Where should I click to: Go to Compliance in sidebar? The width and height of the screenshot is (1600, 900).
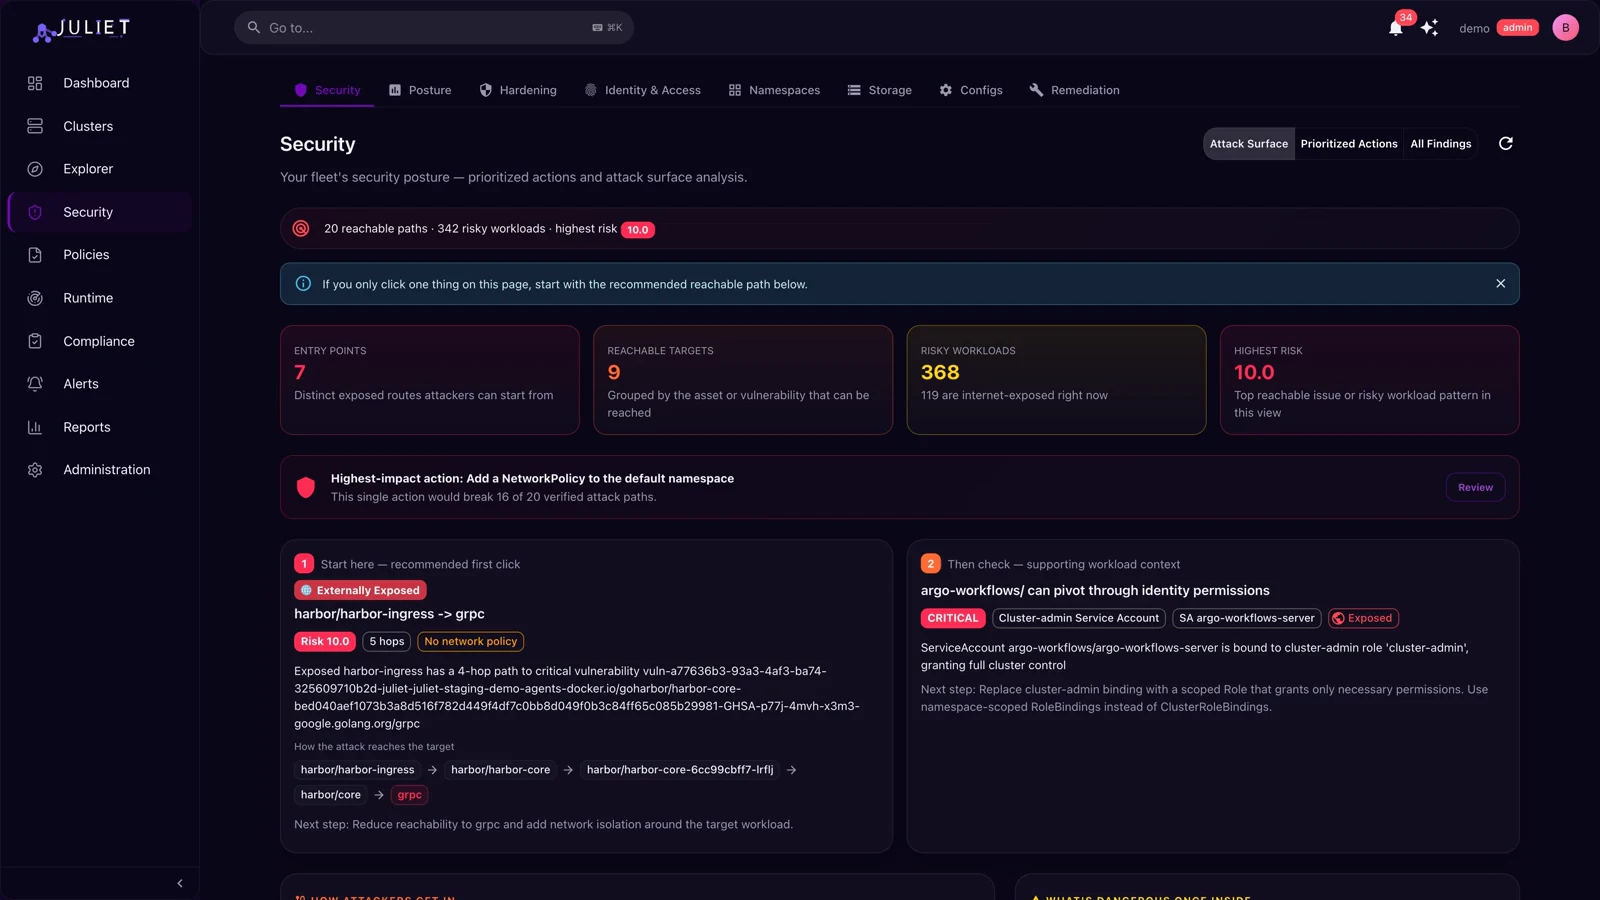(98, 341)
